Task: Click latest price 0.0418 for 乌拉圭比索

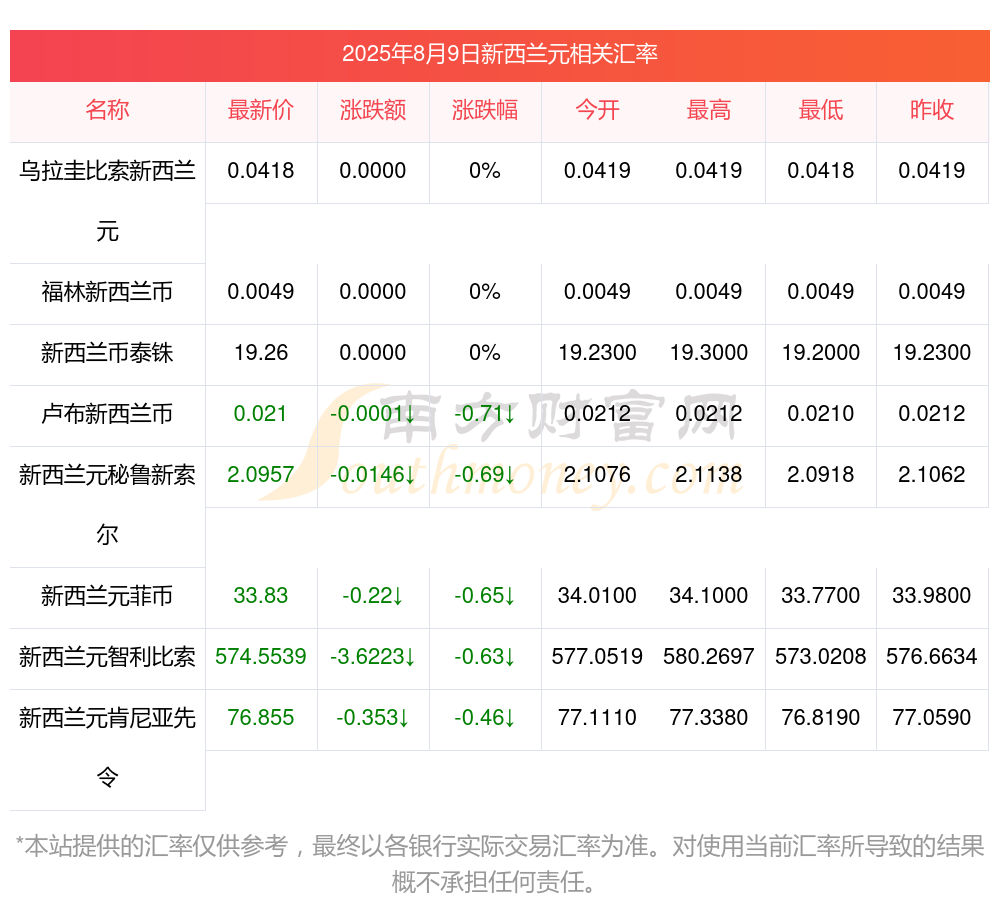Action: click(261, 171)
